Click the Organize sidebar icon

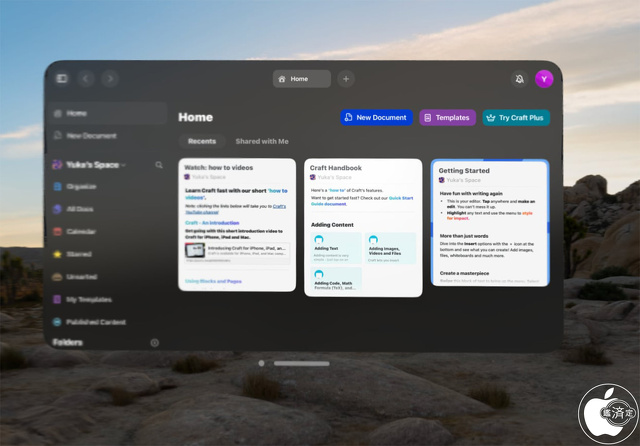point(58,186)
